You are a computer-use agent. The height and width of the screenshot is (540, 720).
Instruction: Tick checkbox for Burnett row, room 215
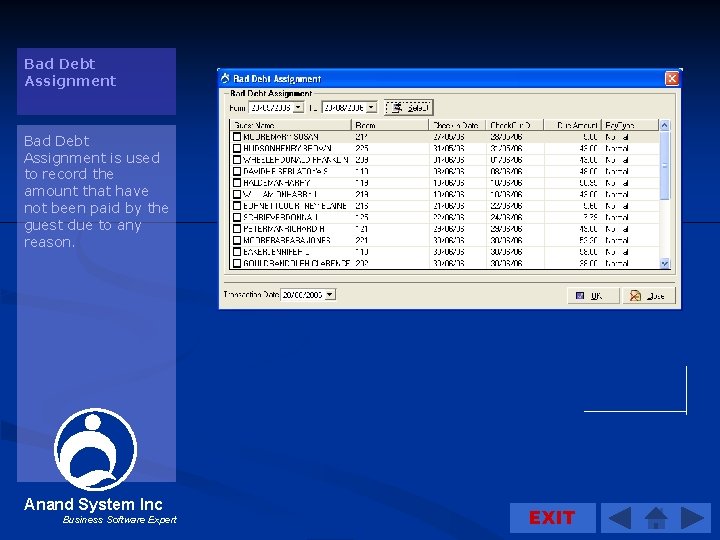coord(237,206)
